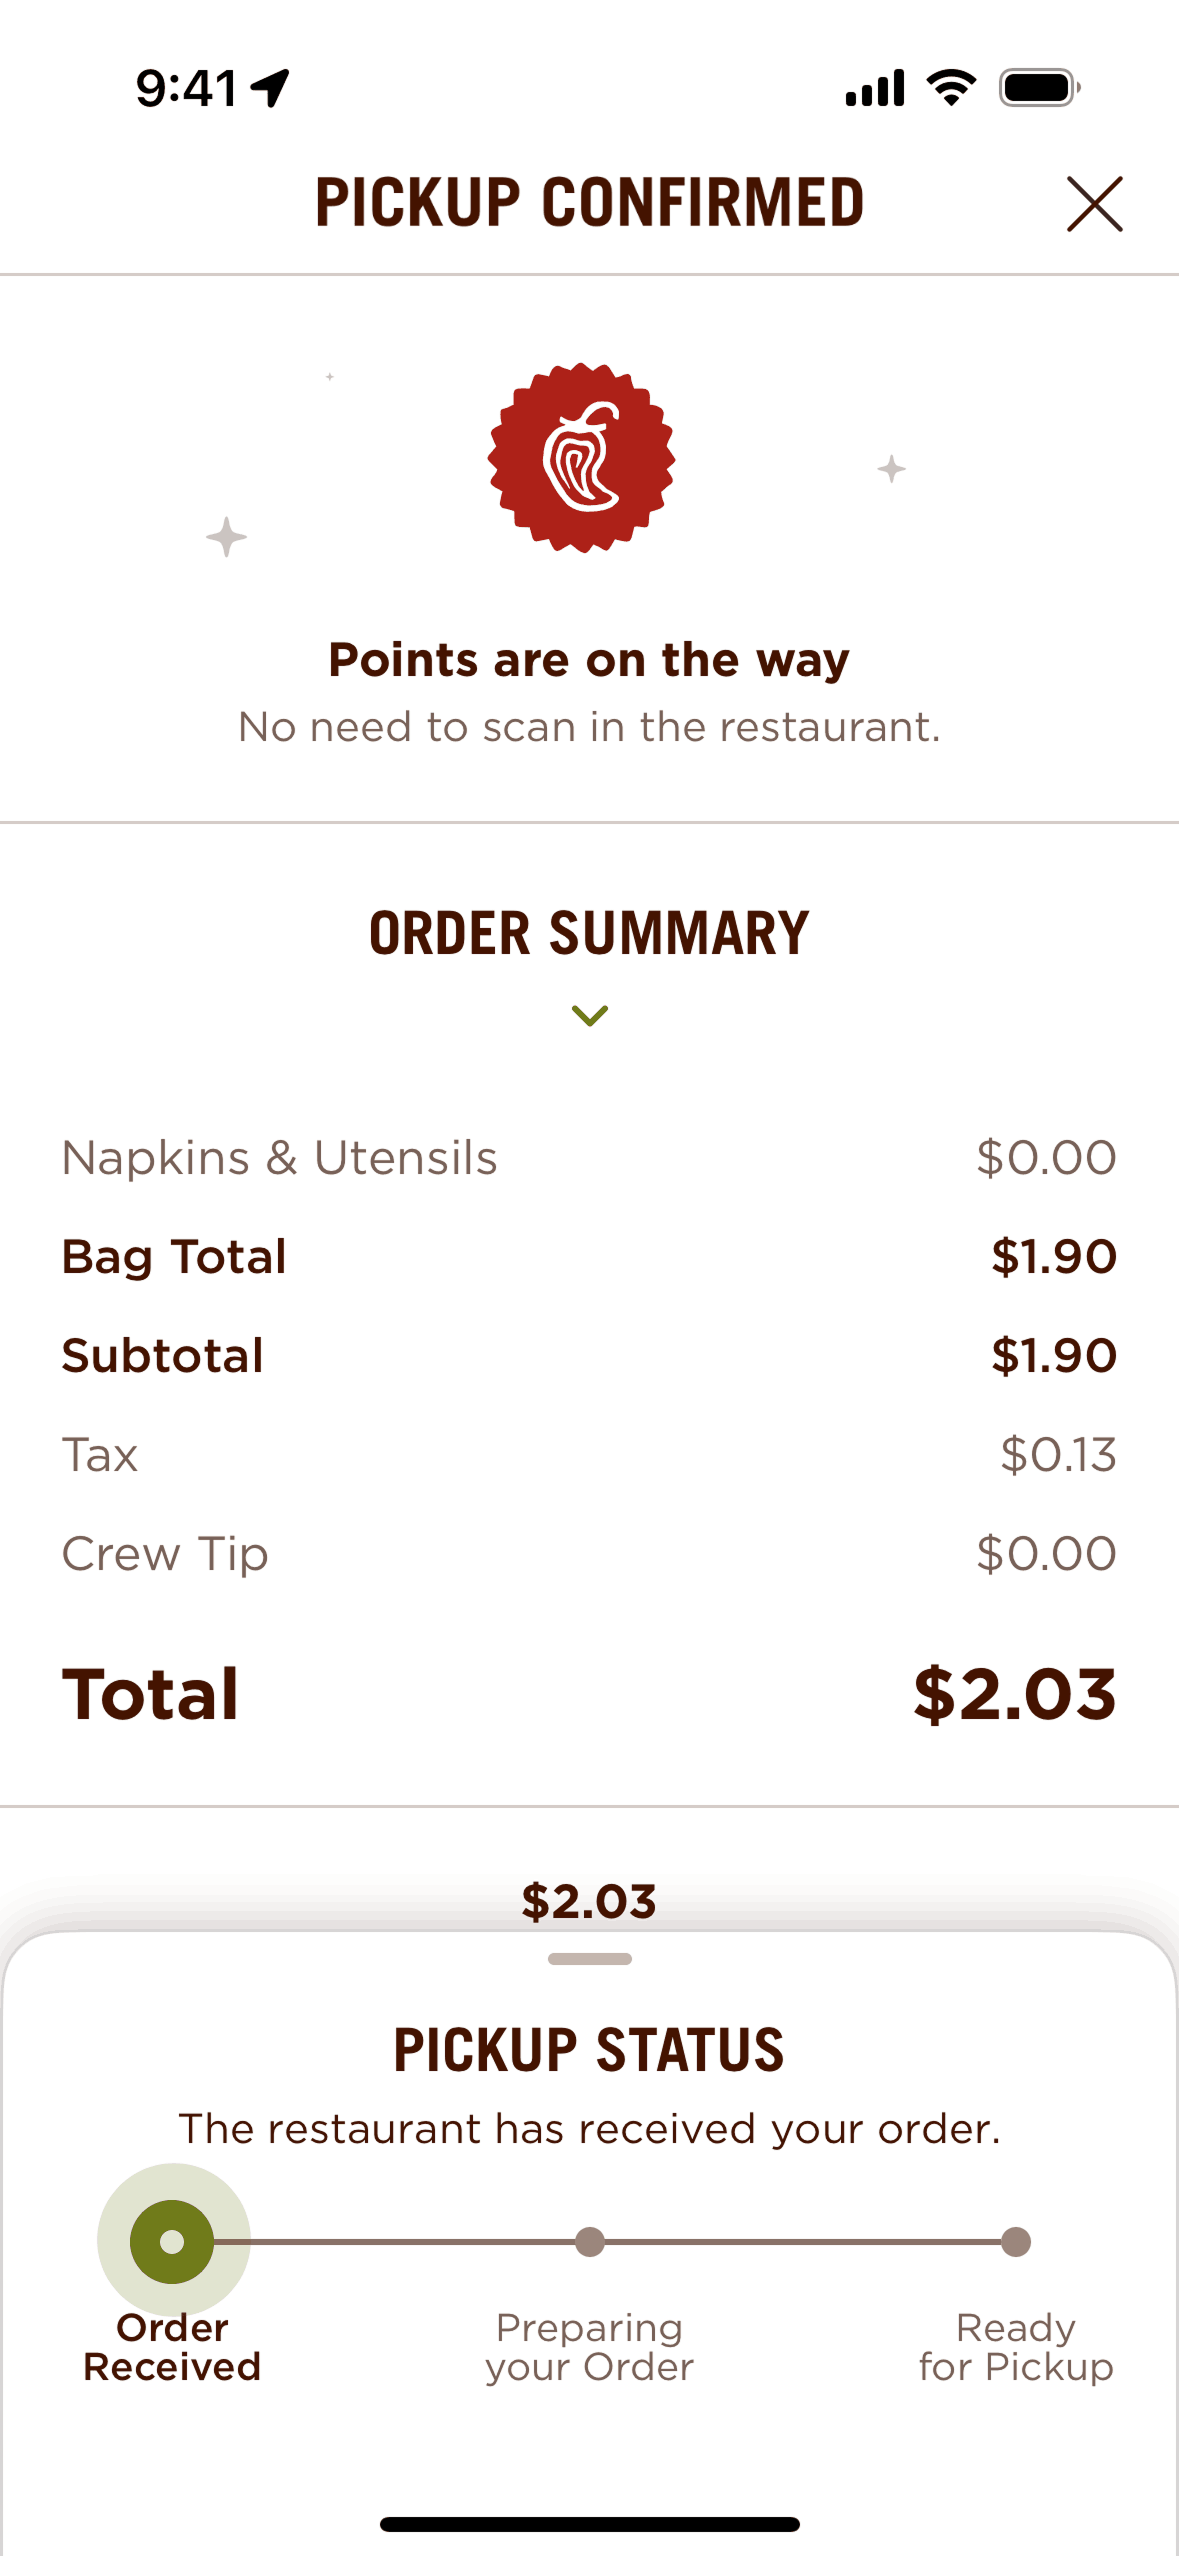Tap the green Order Received status dot

point(172,2242)
